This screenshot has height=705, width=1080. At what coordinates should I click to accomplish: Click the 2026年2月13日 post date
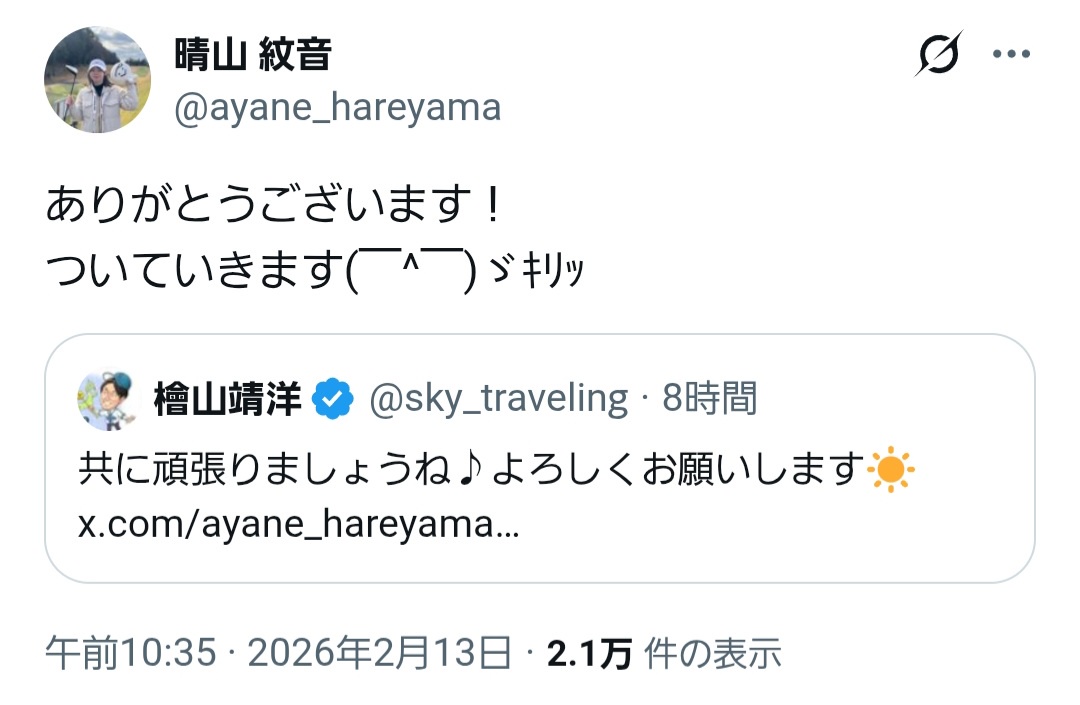pos(379,654)
